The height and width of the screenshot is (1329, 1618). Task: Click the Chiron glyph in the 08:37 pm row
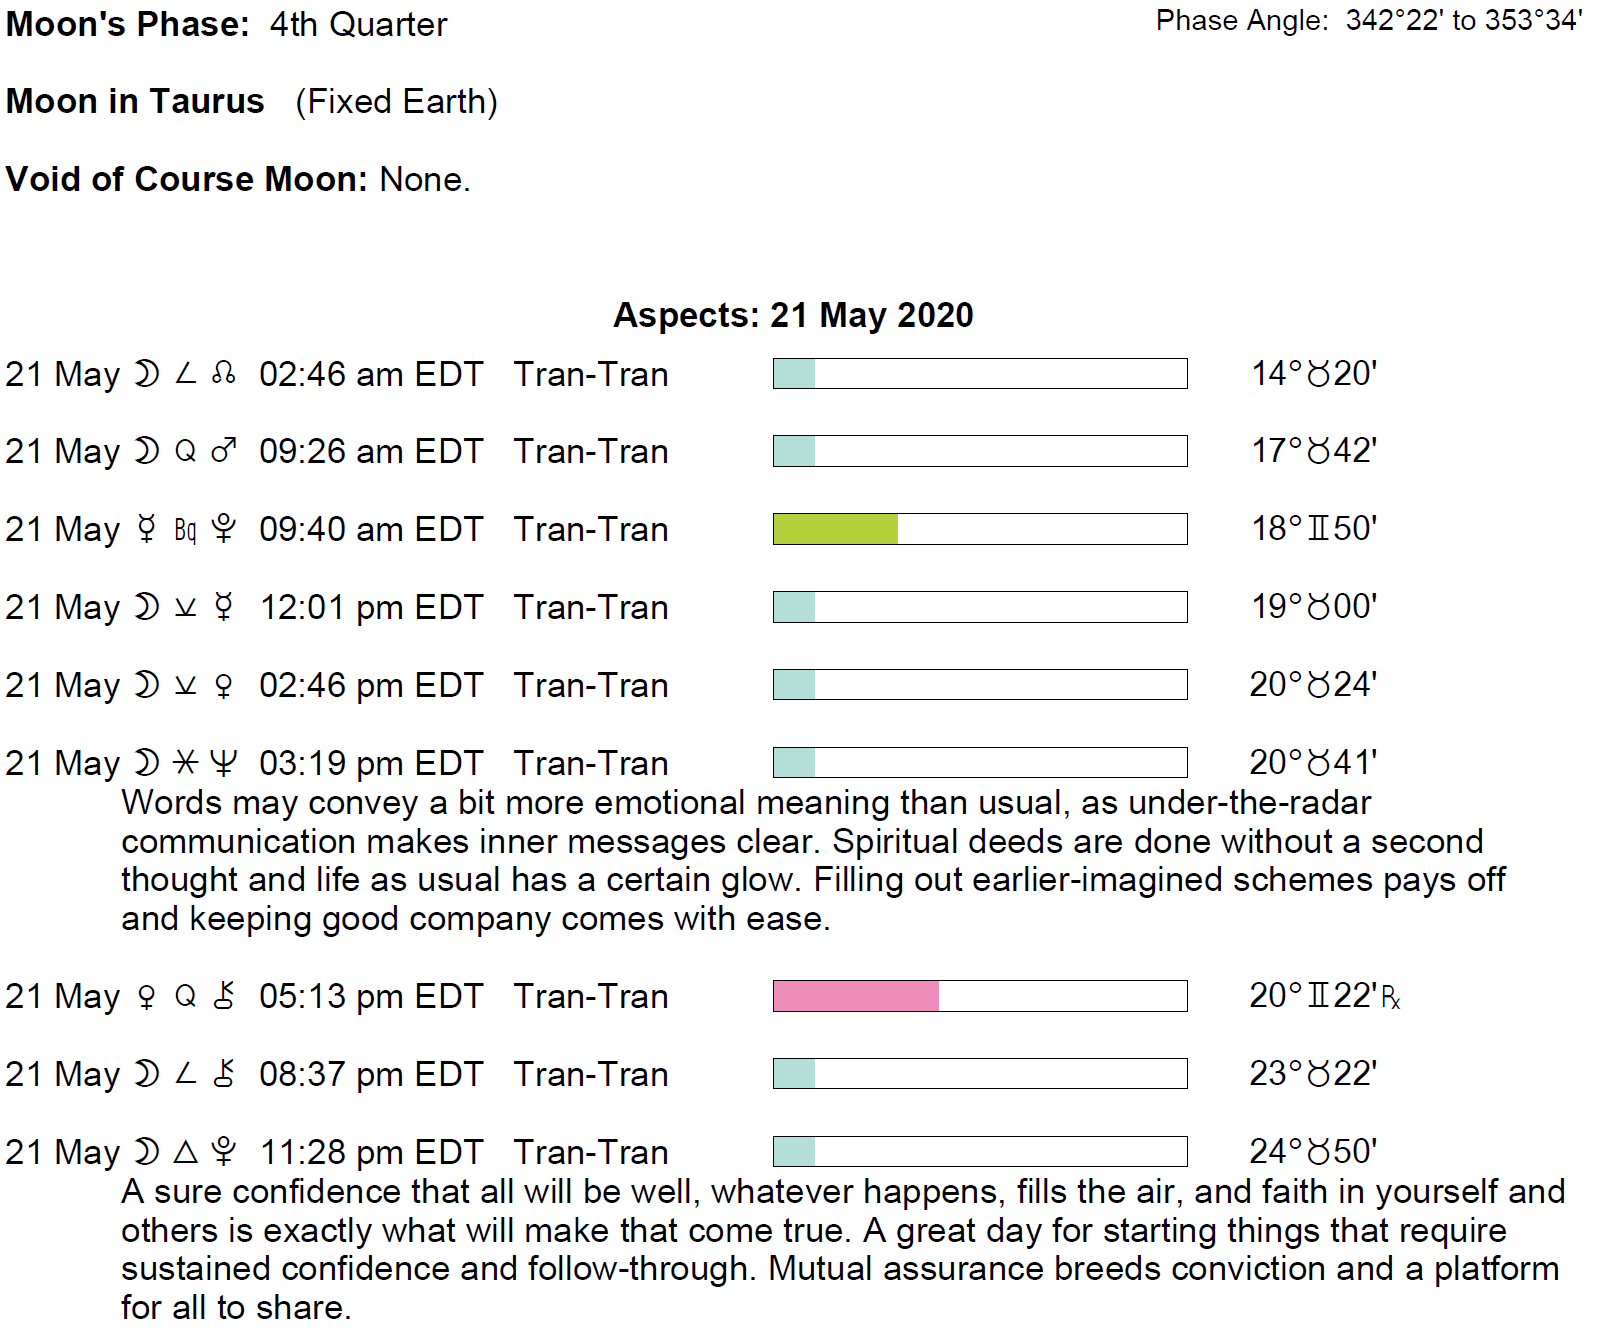tap(224, 1074)
